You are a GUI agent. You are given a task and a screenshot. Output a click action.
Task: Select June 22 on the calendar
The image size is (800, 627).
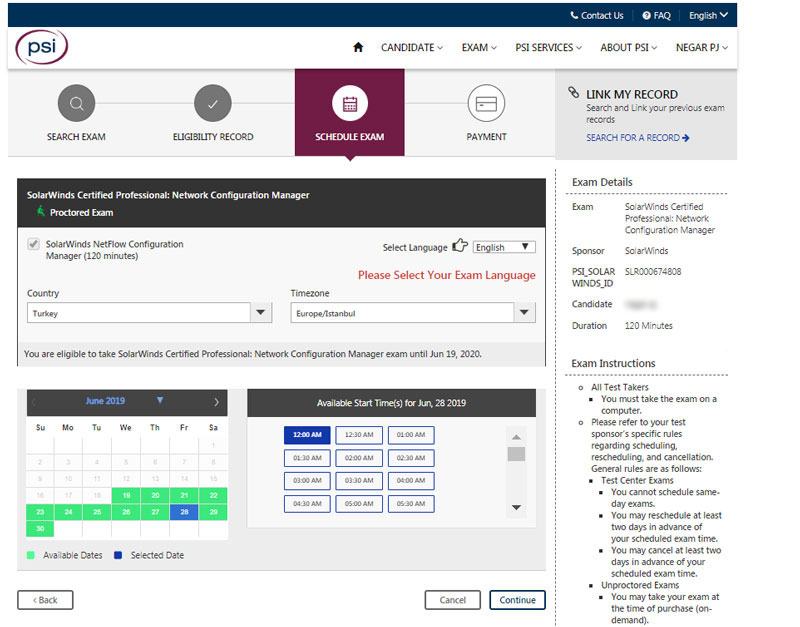click(213, 495)
